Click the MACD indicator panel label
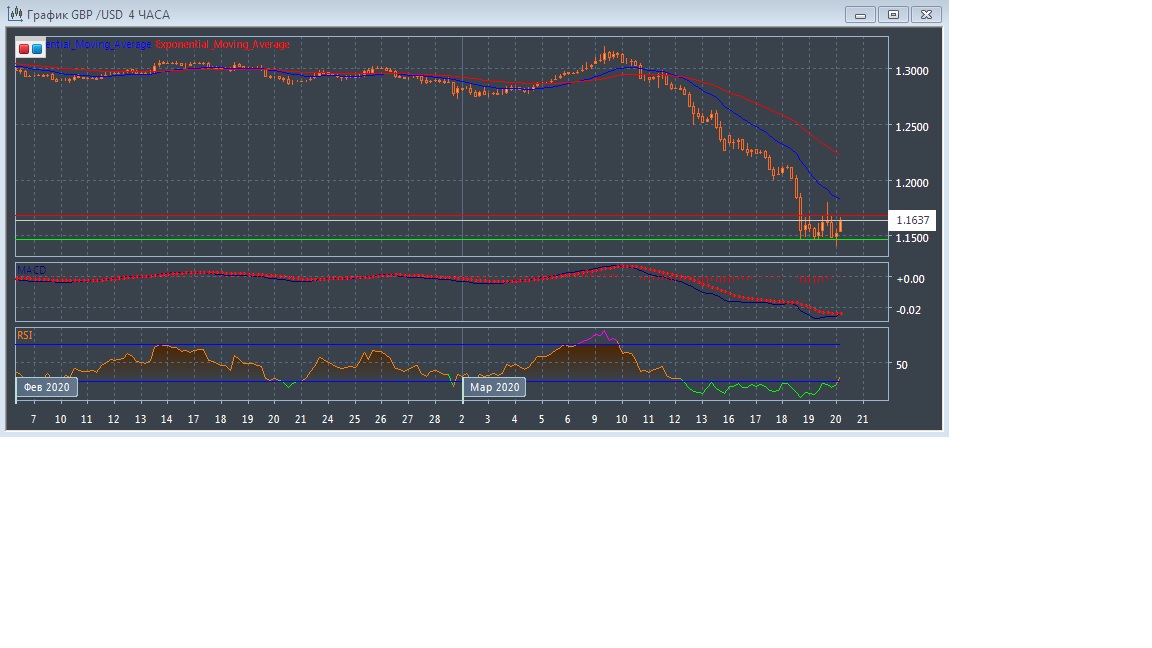 (31, 271)
